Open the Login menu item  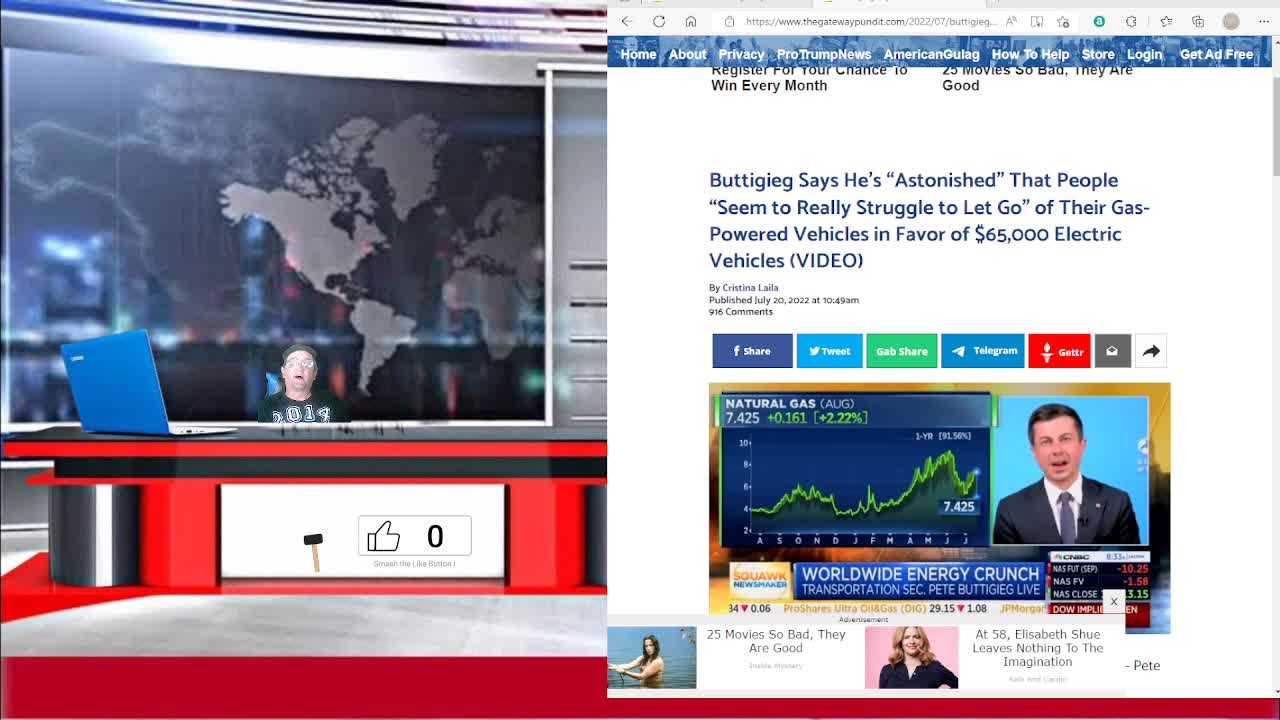click(1145, 54)
